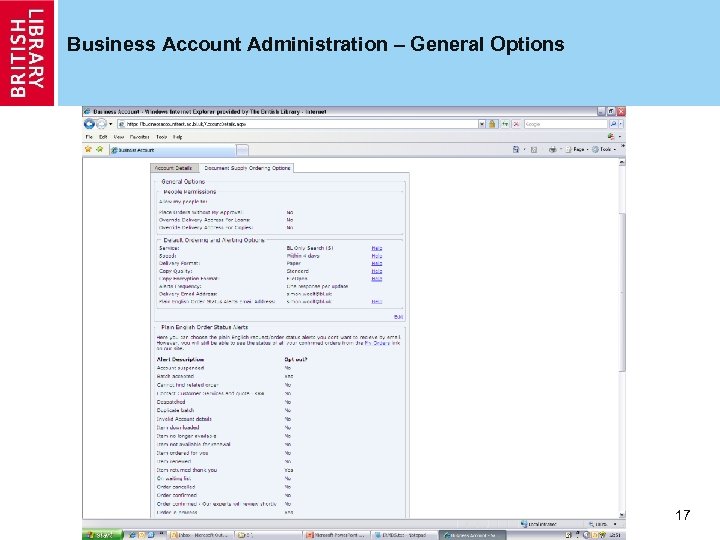Click the address bar URL field

click(298, 124)
